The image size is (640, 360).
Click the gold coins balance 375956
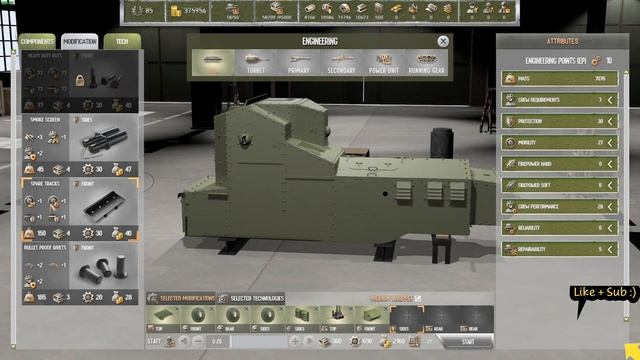pyautogui.click(x=188, y=11)
